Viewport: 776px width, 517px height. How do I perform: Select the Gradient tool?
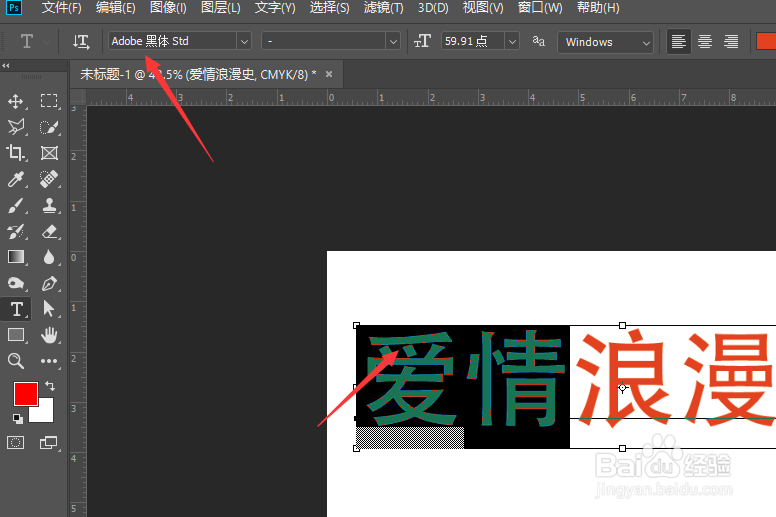16,257
